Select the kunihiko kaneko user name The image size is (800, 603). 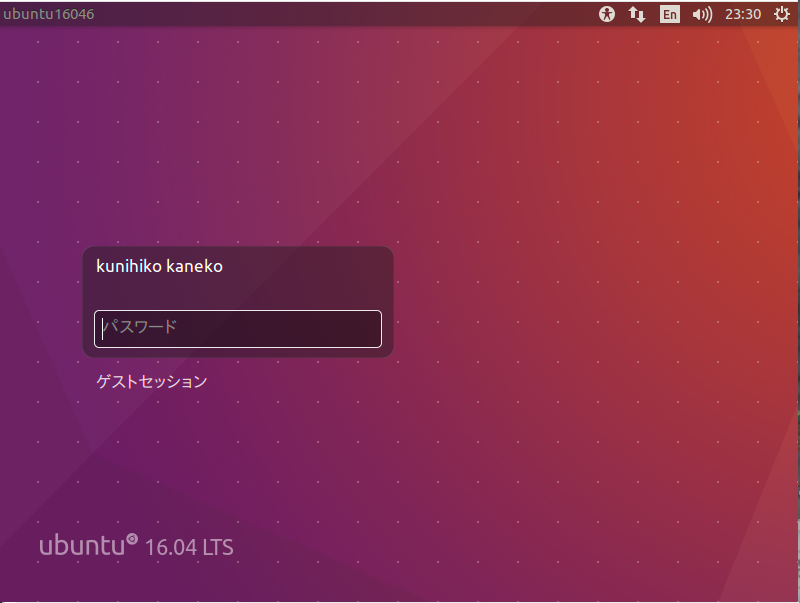159,266
